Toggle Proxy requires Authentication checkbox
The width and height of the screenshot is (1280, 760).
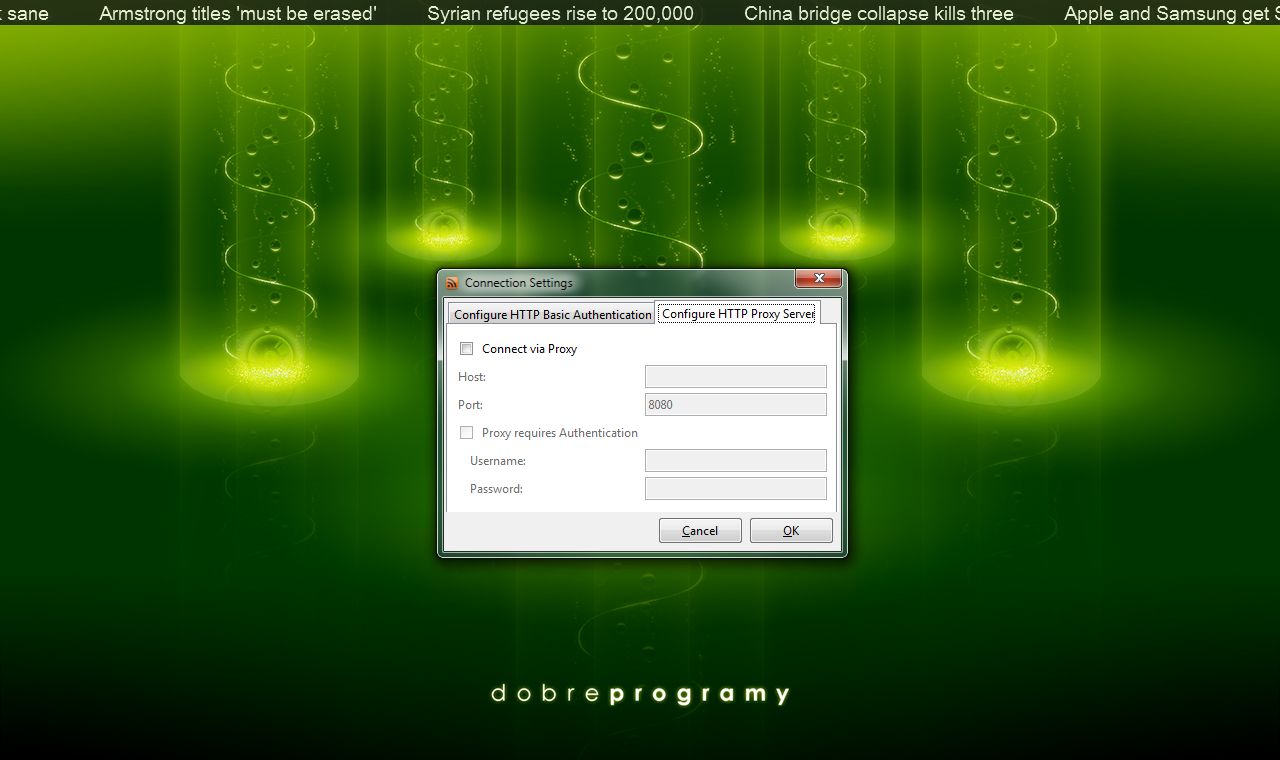click(x=466, y=433)
